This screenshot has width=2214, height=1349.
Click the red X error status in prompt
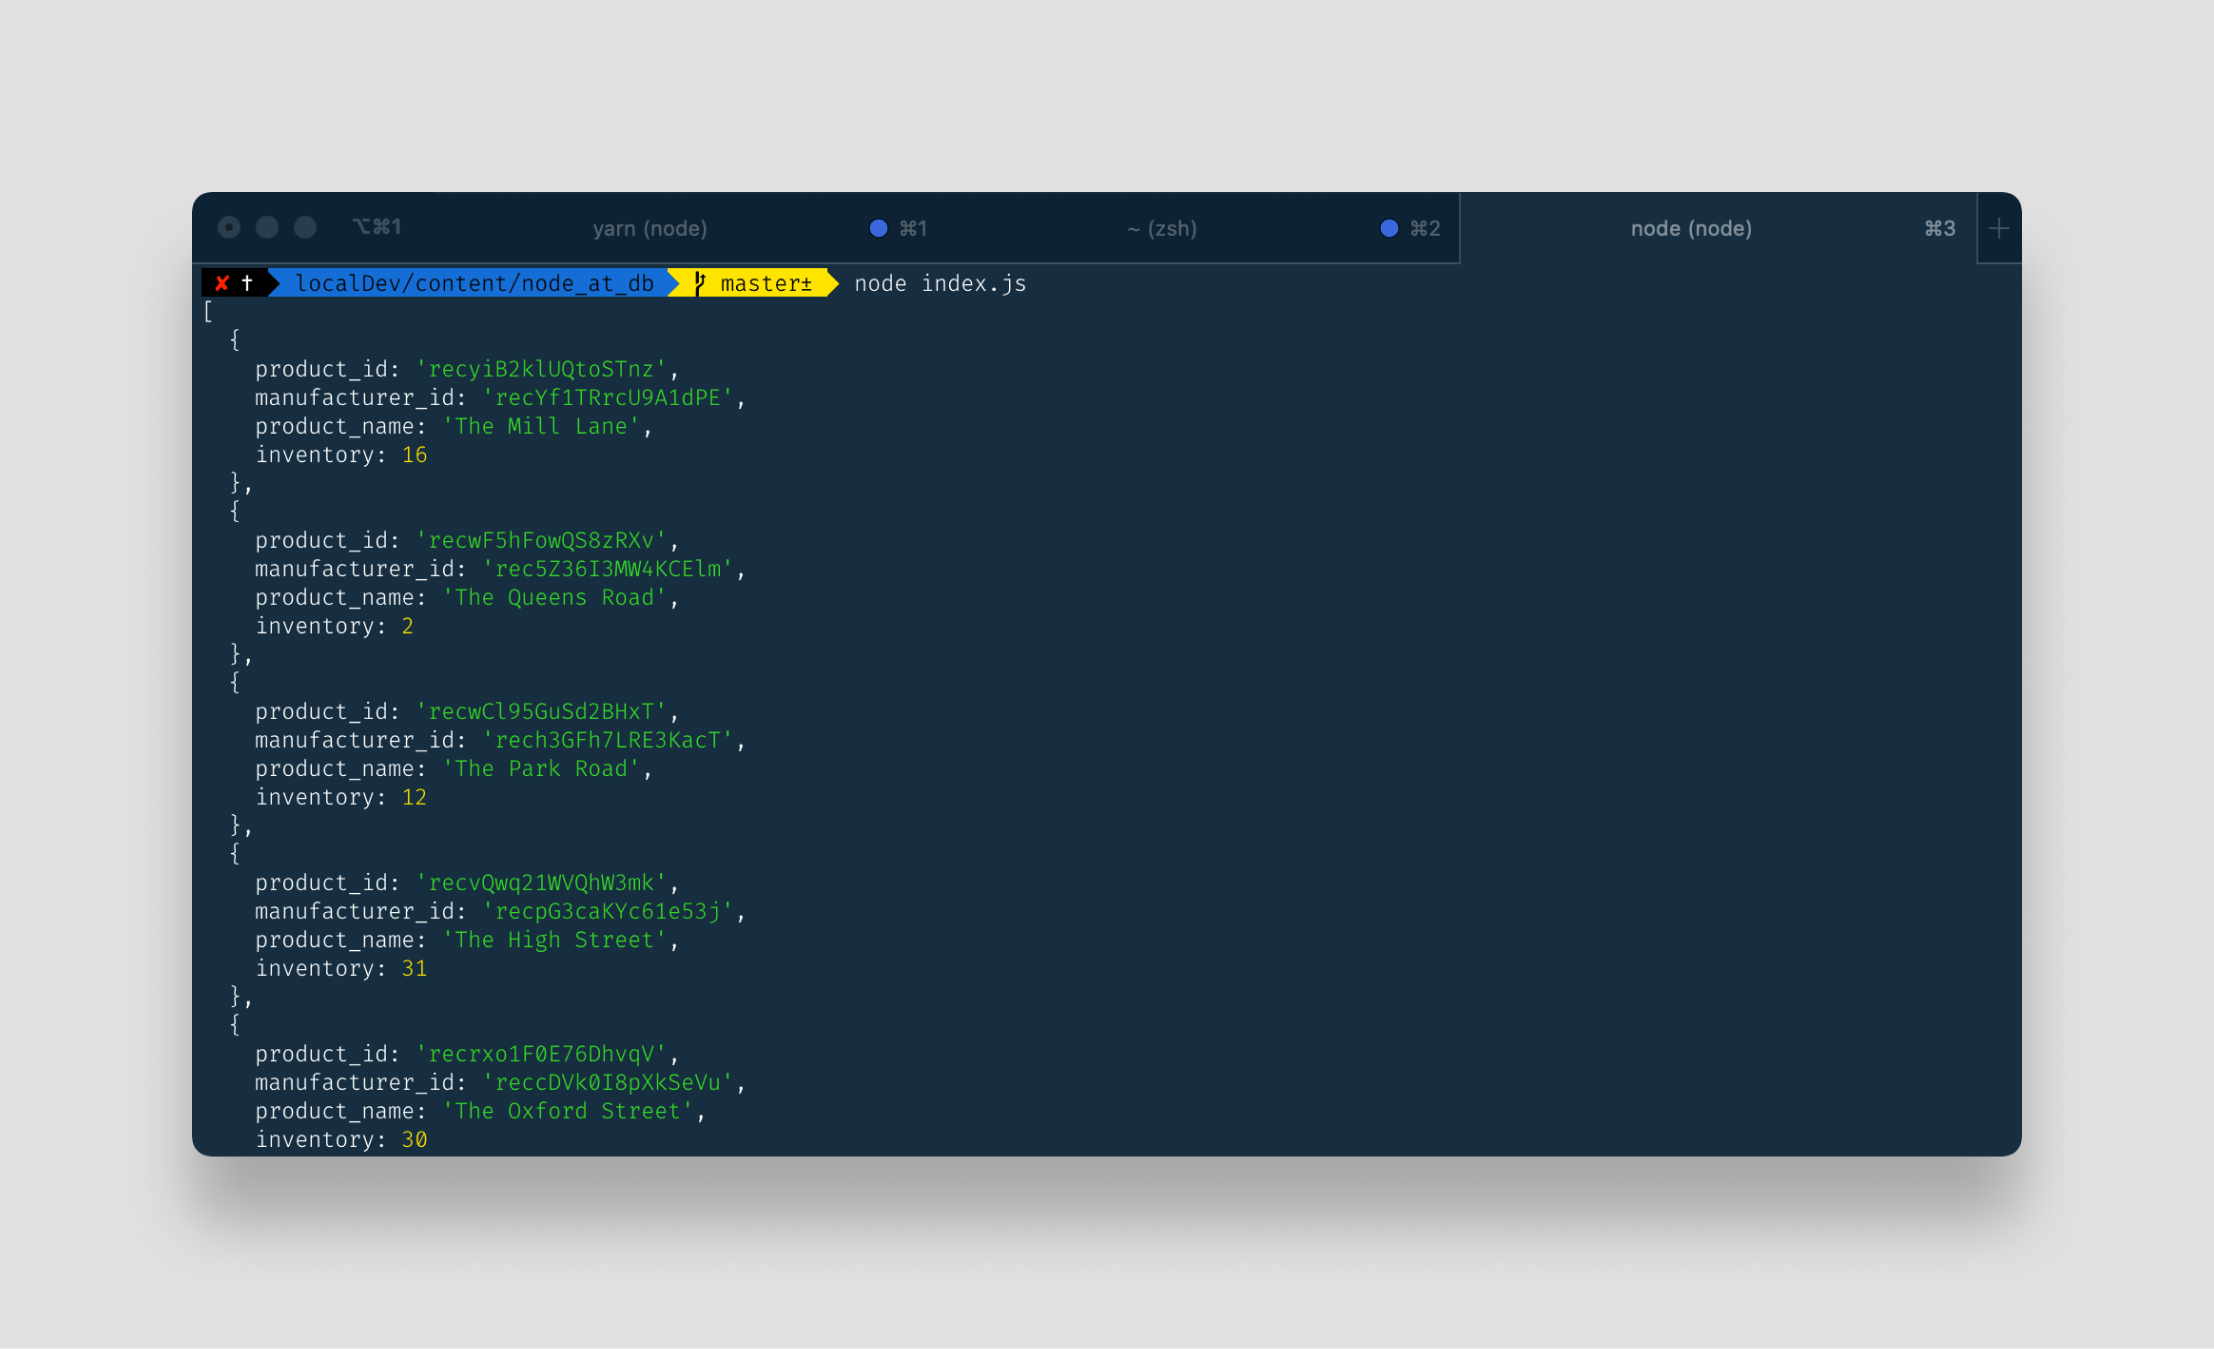[x=222, y=284]
